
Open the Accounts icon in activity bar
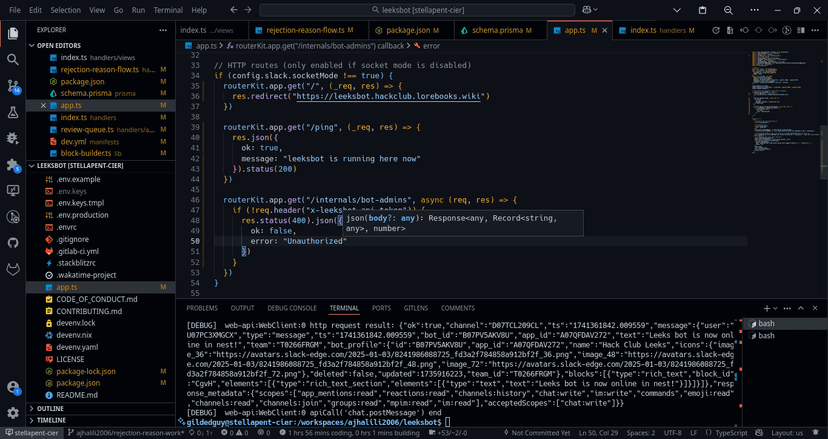[13, 387]
